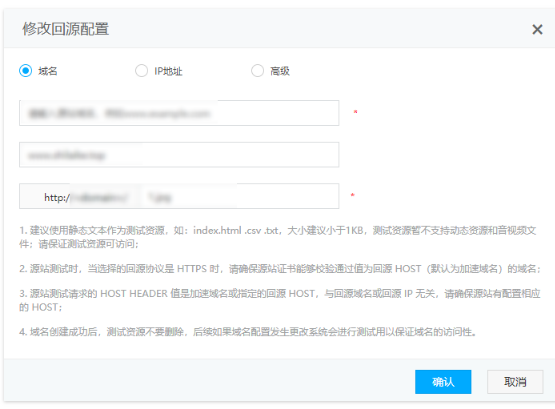555x409 pixels.
Task: Click note 1 about static test resources
Action: (x=278, y=237)
